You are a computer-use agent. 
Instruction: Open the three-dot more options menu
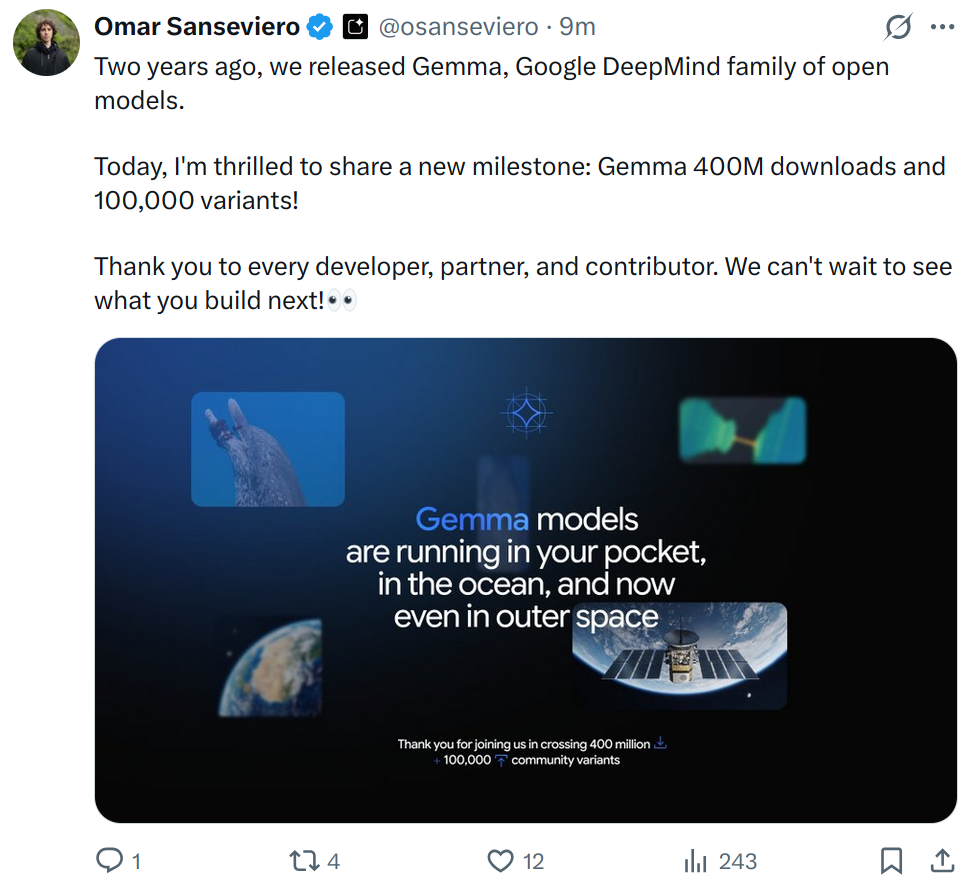pos(942,27)
